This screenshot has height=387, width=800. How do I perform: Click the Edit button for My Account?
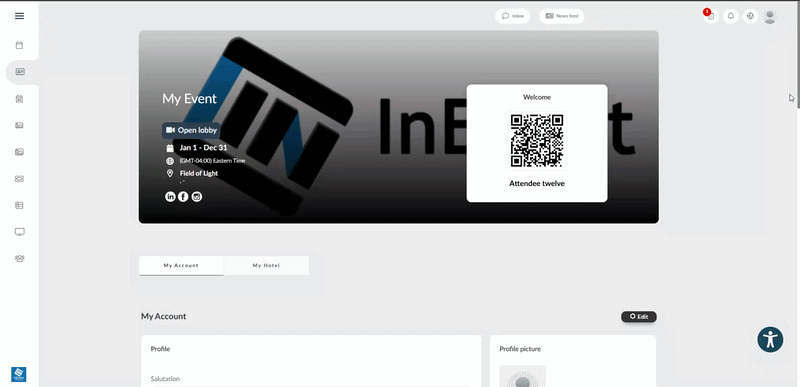(x=639, y=317)
